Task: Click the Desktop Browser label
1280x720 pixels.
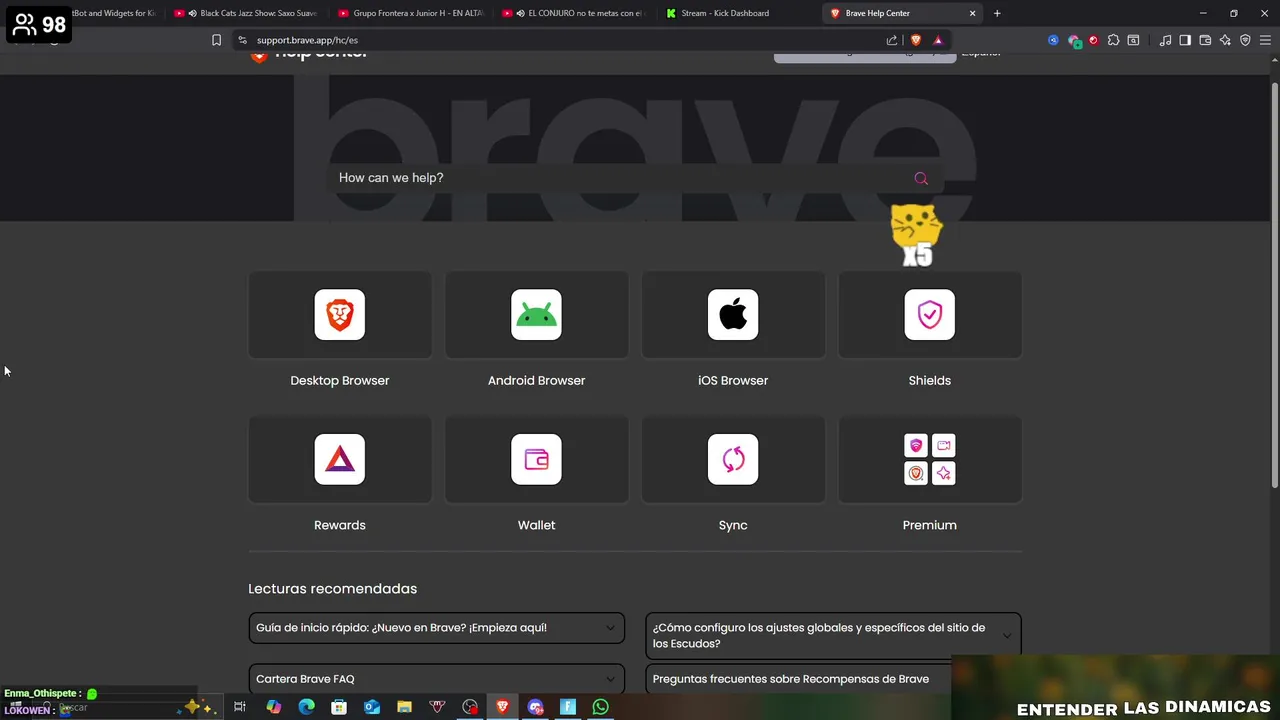Action: [x=340, y=380]
